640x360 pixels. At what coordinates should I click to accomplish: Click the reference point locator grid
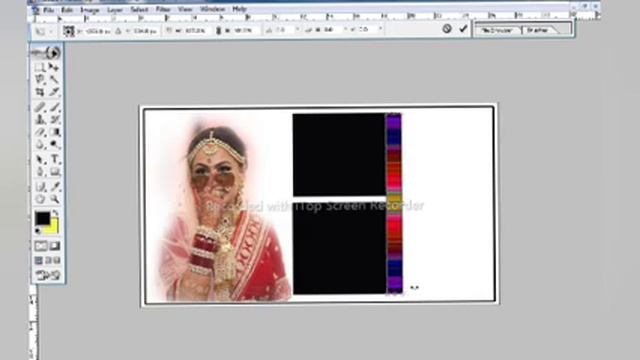coord(69,31)
